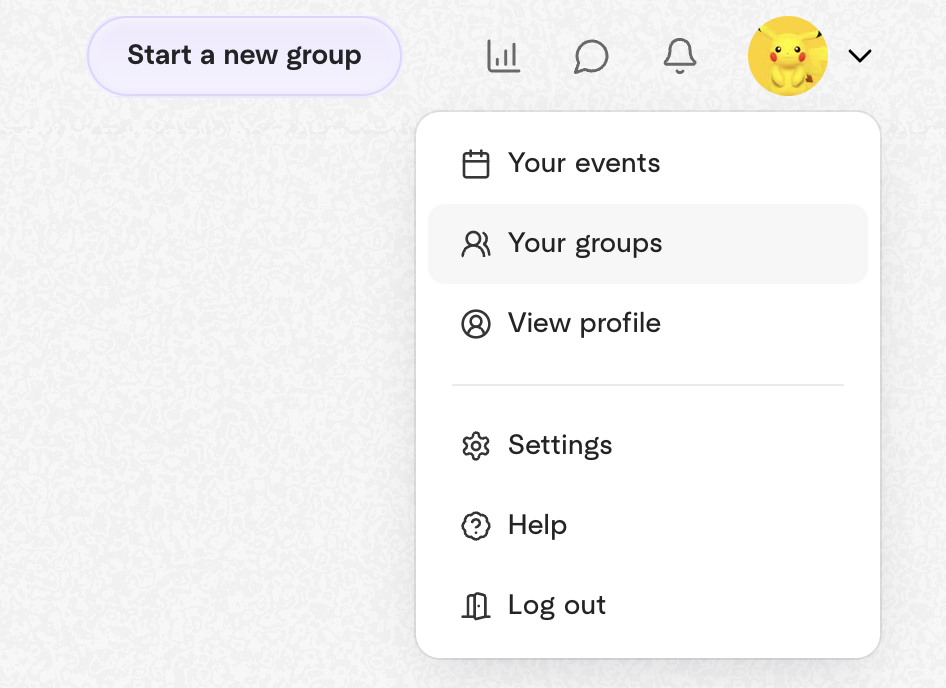The width and height of the screenshot is (946, 688).
Task: Click the people icon beside Your groups
Action: coord(476,244)
